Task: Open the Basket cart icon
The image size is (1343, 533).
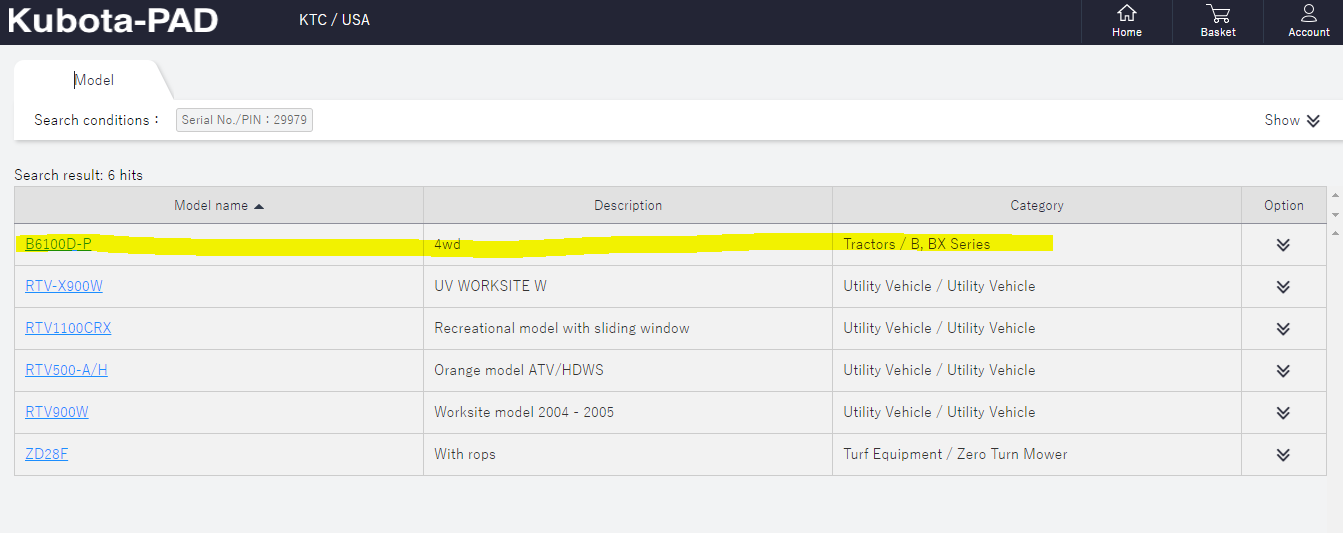Action: [1217, 21]
